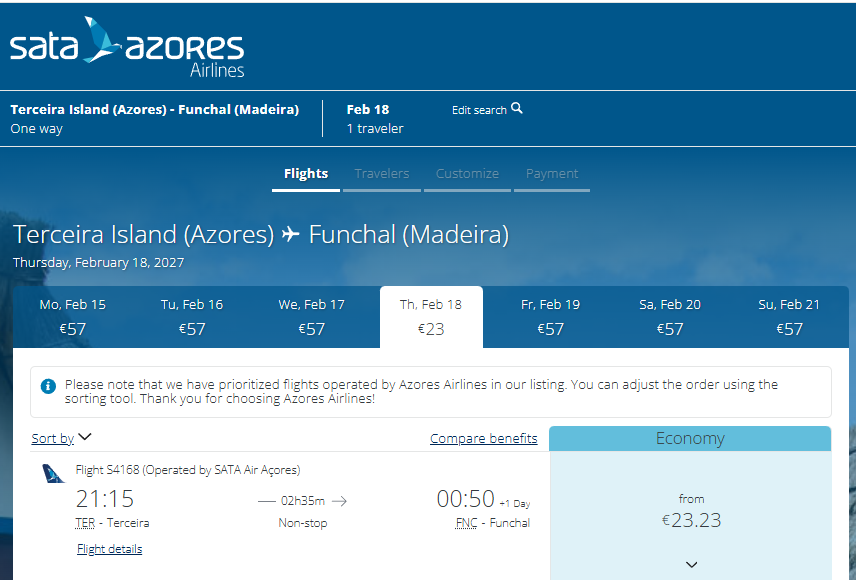This screenshot has height=580, width=856.
Task: Click the Flight S4168 operator text
Action: (x=188, y=470)
